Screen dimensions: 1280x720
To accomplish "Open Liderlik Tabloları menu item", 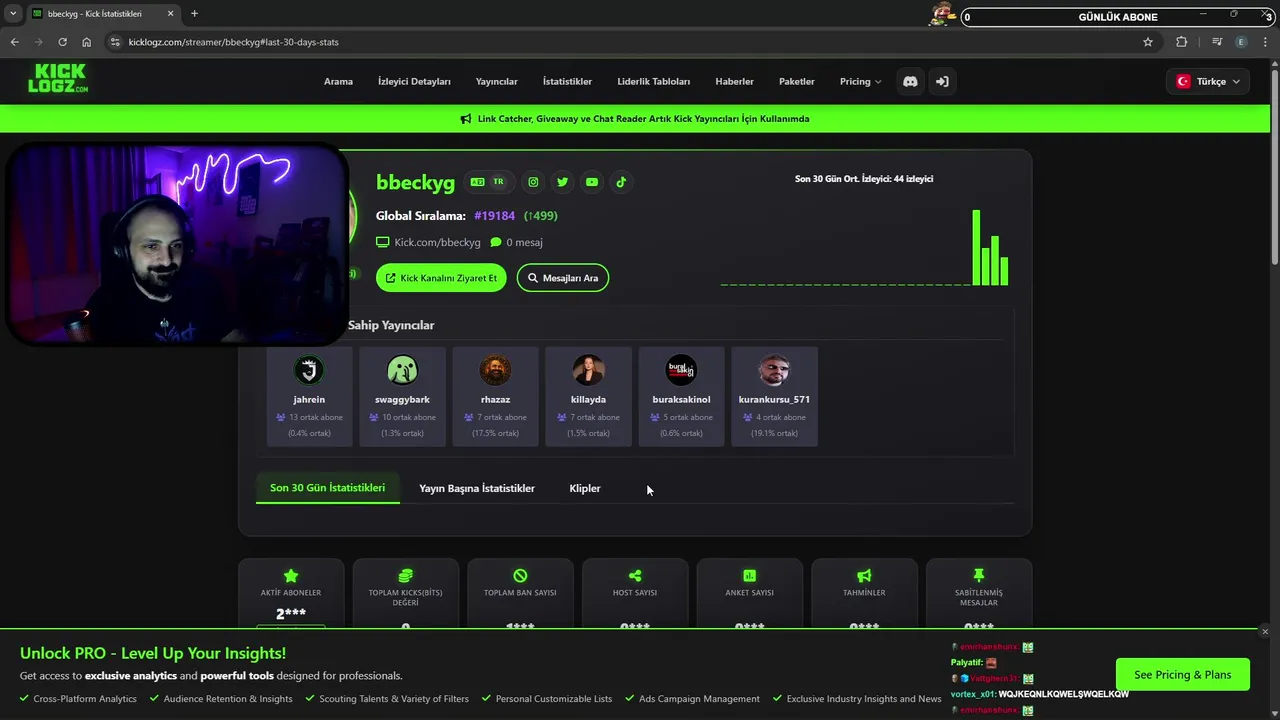I will (x=654, y=81).
